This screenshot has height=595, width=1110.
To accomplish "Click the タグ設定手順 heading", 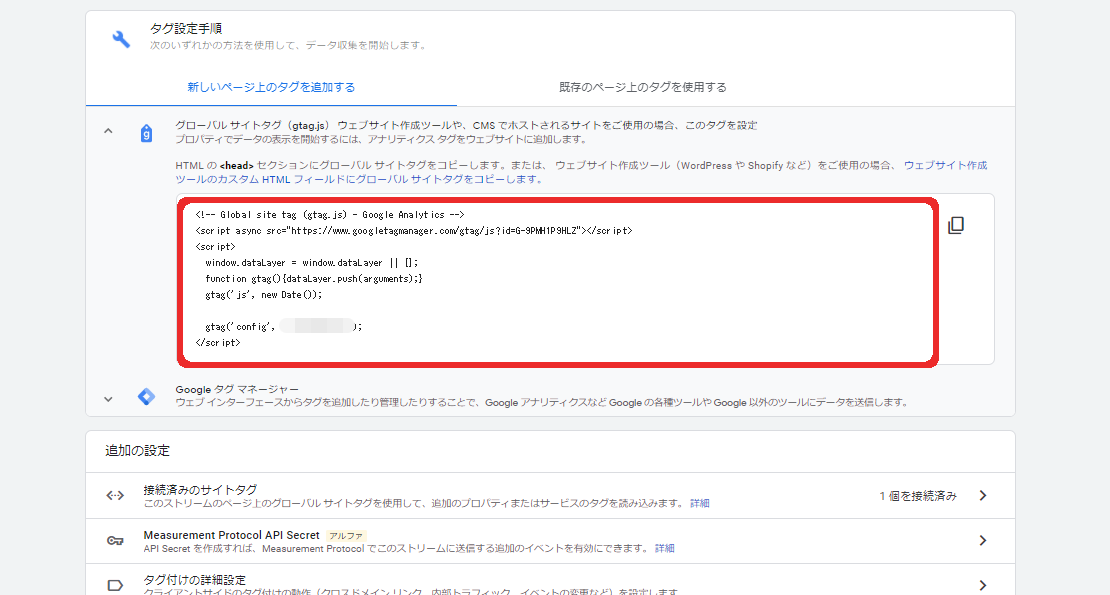I will click(186, 28).
